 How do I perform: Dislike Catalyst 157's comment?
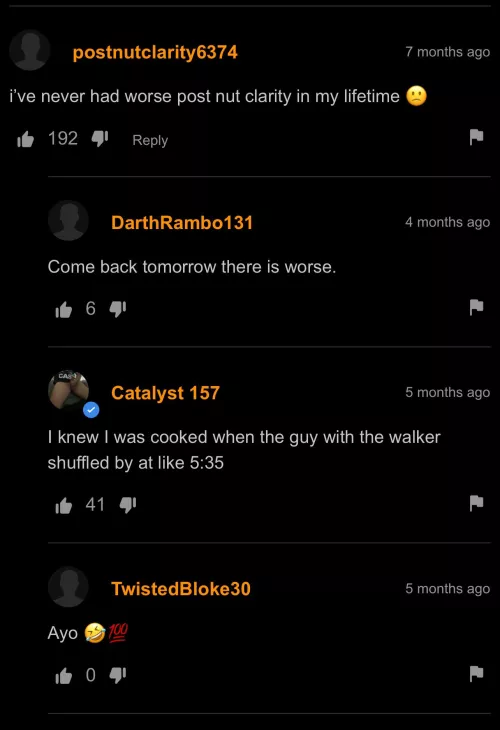click(128, 505)
